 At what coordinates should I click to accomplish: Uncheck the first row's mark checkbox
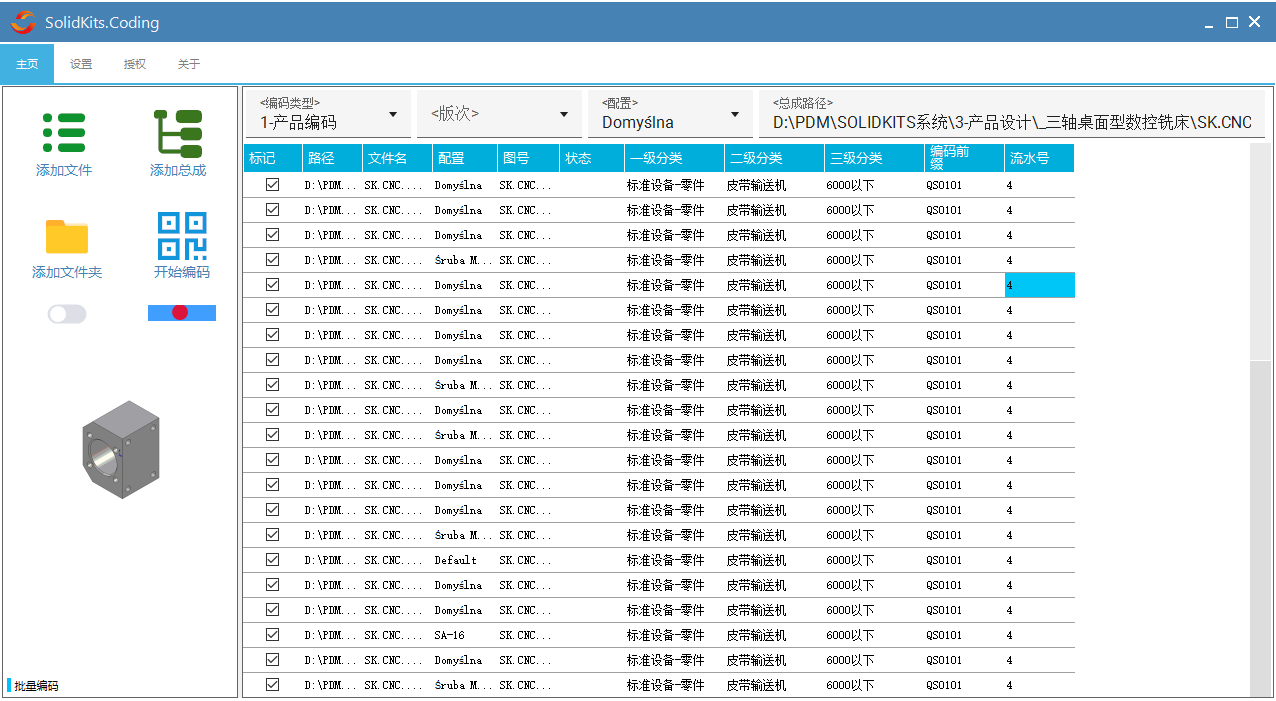(x=272, y=185)
